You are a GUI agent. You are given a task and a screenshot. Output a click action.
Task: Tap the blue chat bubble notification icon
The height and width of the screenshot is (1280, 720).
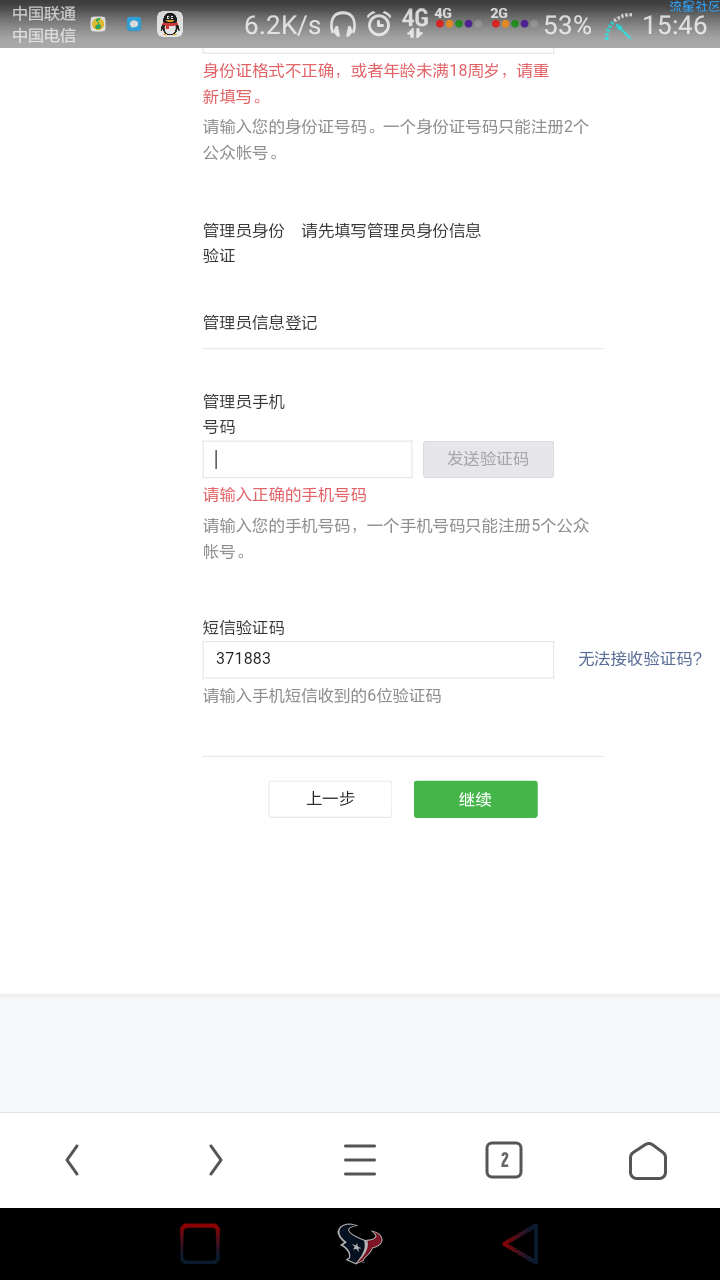pyautogui.click(x=134, y=24)
